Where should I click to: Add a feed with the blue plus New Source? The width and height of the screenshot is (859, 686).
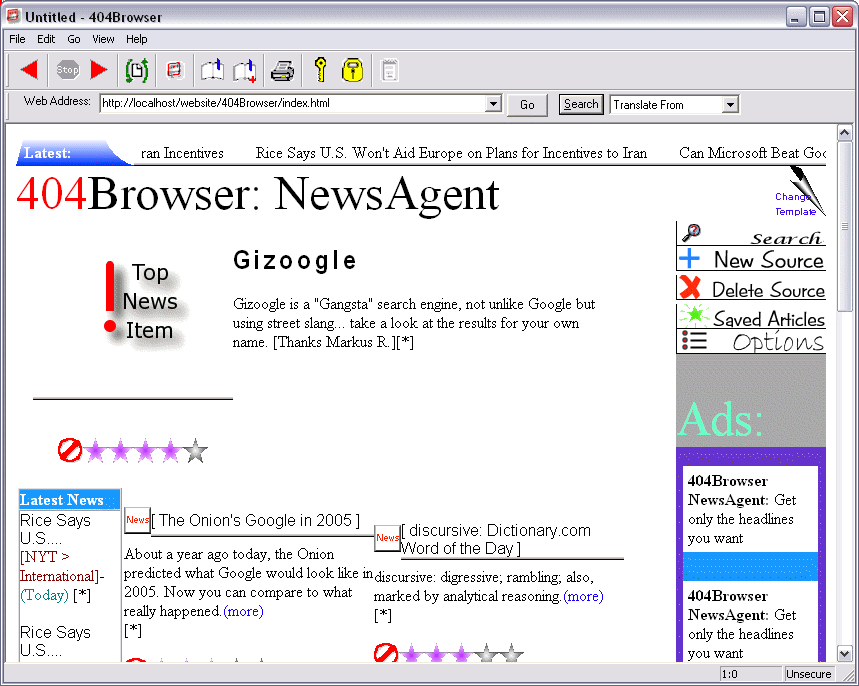[x=751, y=259]
